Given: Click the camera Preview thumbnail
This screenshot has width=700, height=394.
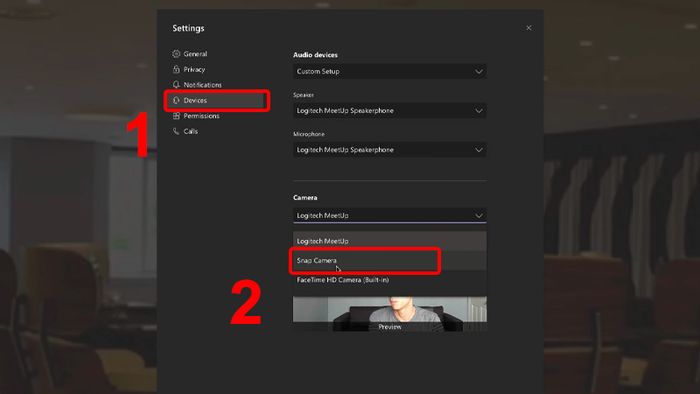Looking at the screenshot, I should coord(390,314).
